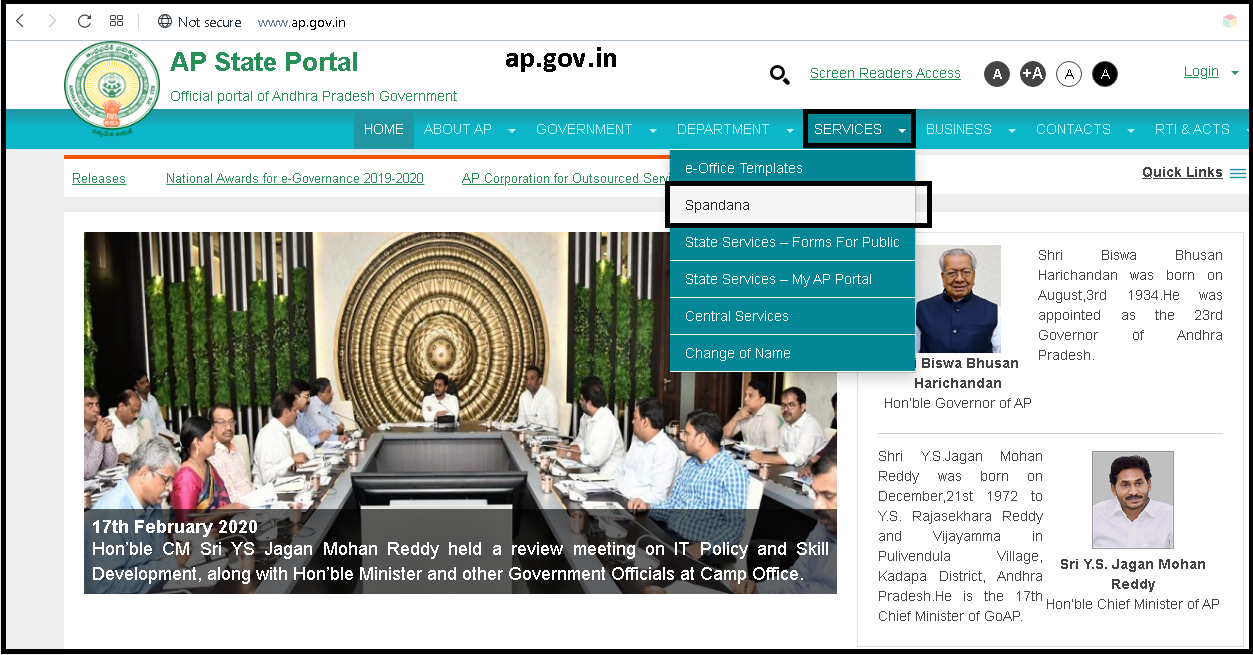Viewport: 1253px width, 655px height.
Task: Open National Awards for e-Governance 2019-2020 link
Action: [x=295, y=178]
